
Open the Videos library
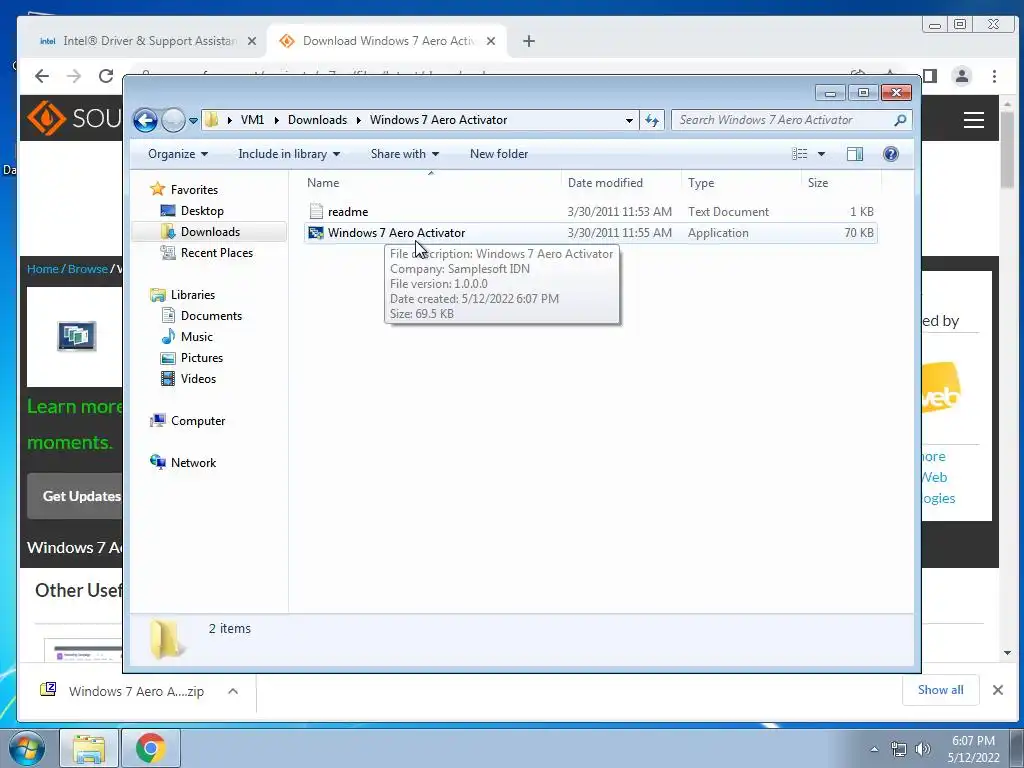(198, 379)
